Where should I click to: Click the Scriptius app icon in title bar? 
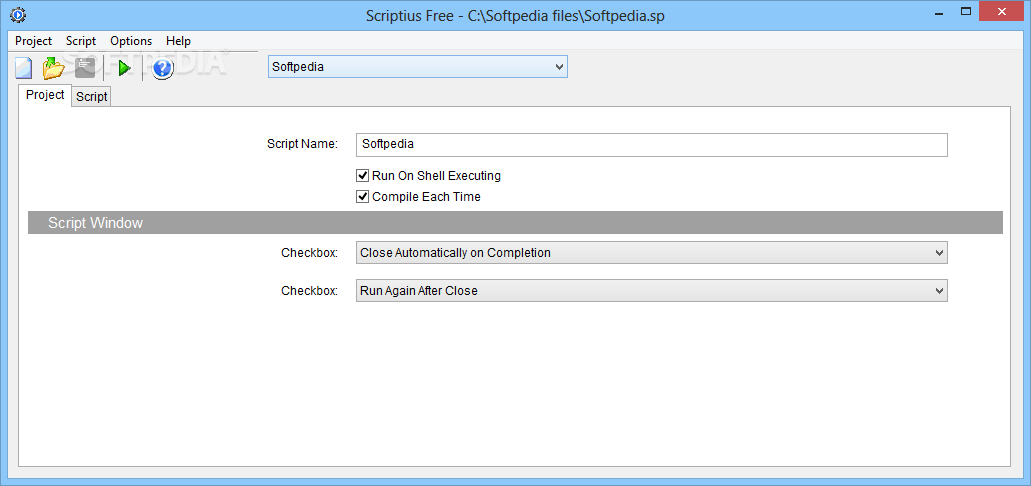pyautogui.click(x=18, y=14)
